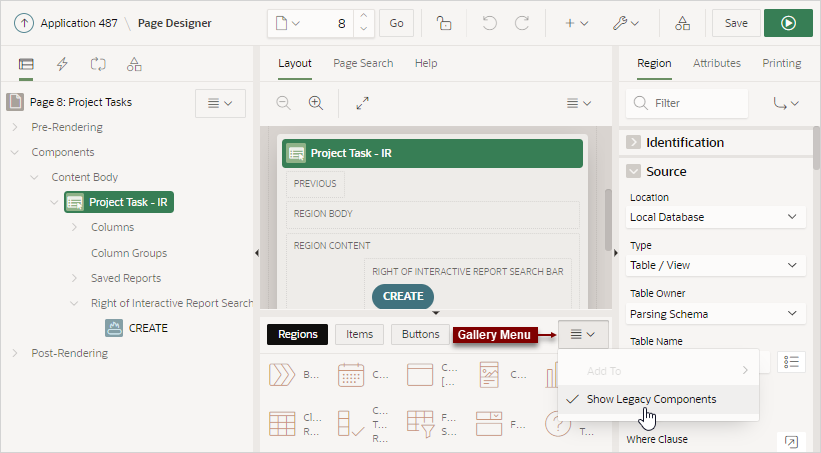The image size is (821, 453).
Task: Open the Location Local Database dropdown
Action: click(715, 217)
